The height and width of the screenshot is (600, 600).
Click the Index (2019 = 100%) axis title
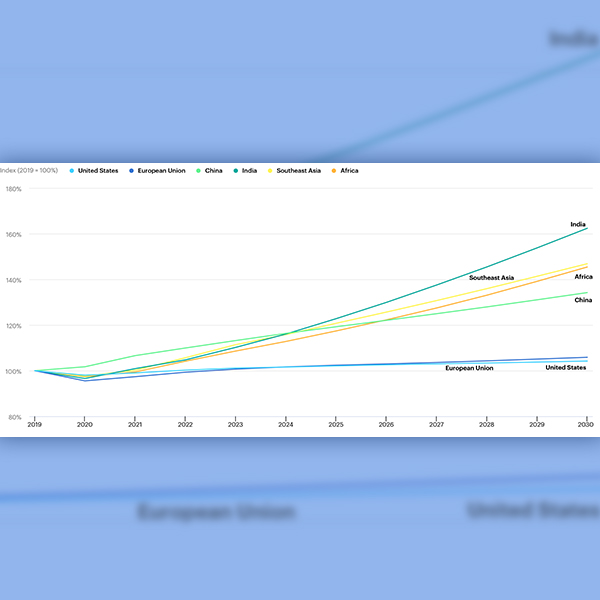coord(29,171)
